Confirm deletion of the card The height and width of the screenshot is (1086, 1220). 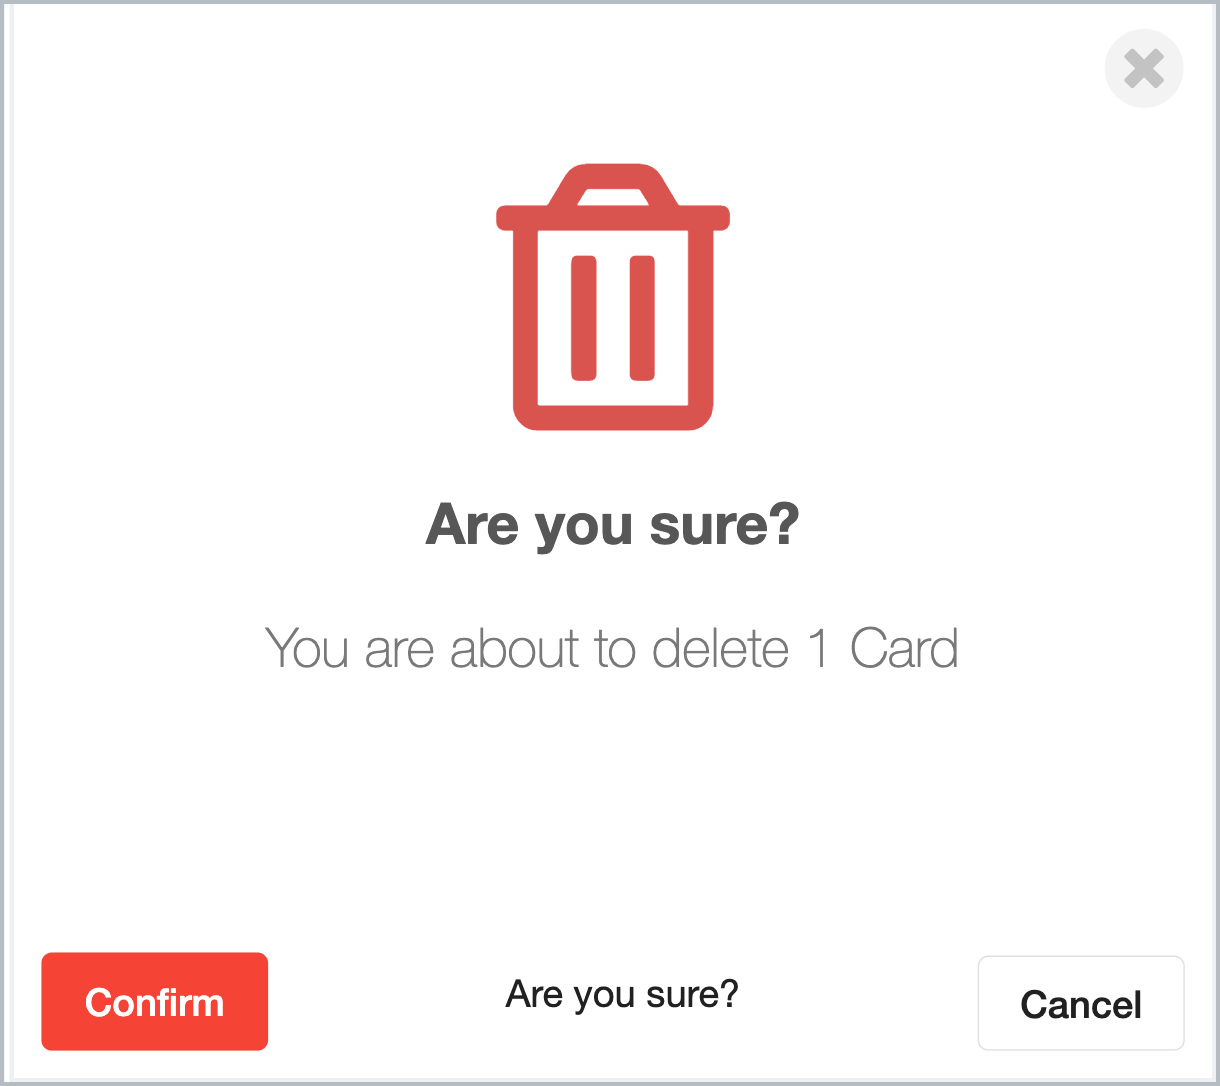pyautogui.click(x=154, y=1001)
